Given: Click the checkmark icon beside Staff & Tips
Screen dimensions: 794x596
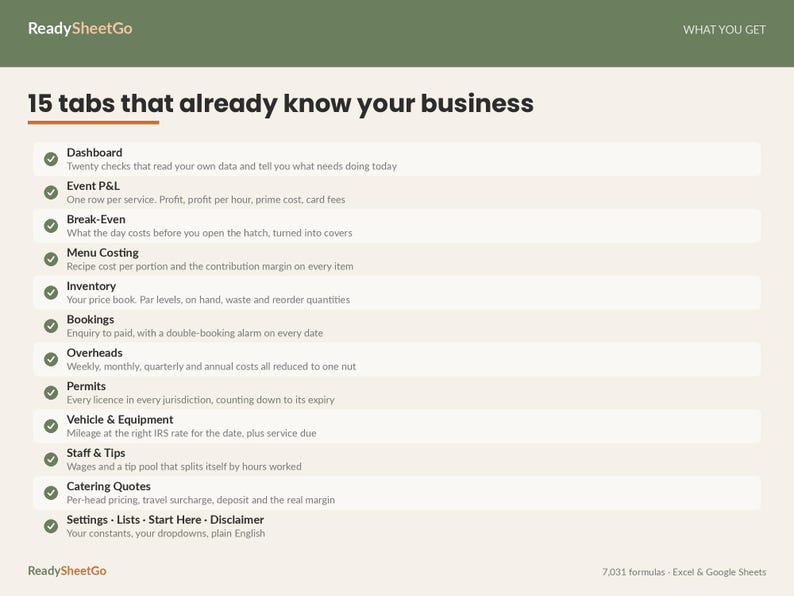Looking at the screenshot, I should tap(51, 460).
